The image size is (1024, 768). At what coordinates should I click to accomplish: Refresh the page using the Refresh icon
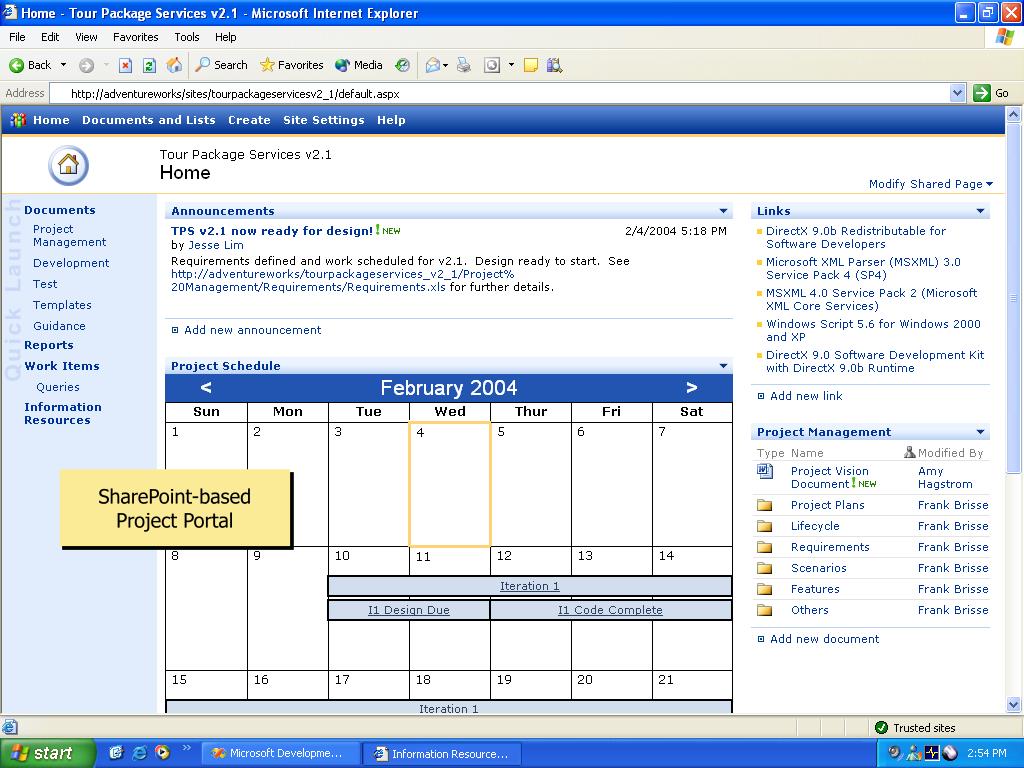(x=150, y=65)
